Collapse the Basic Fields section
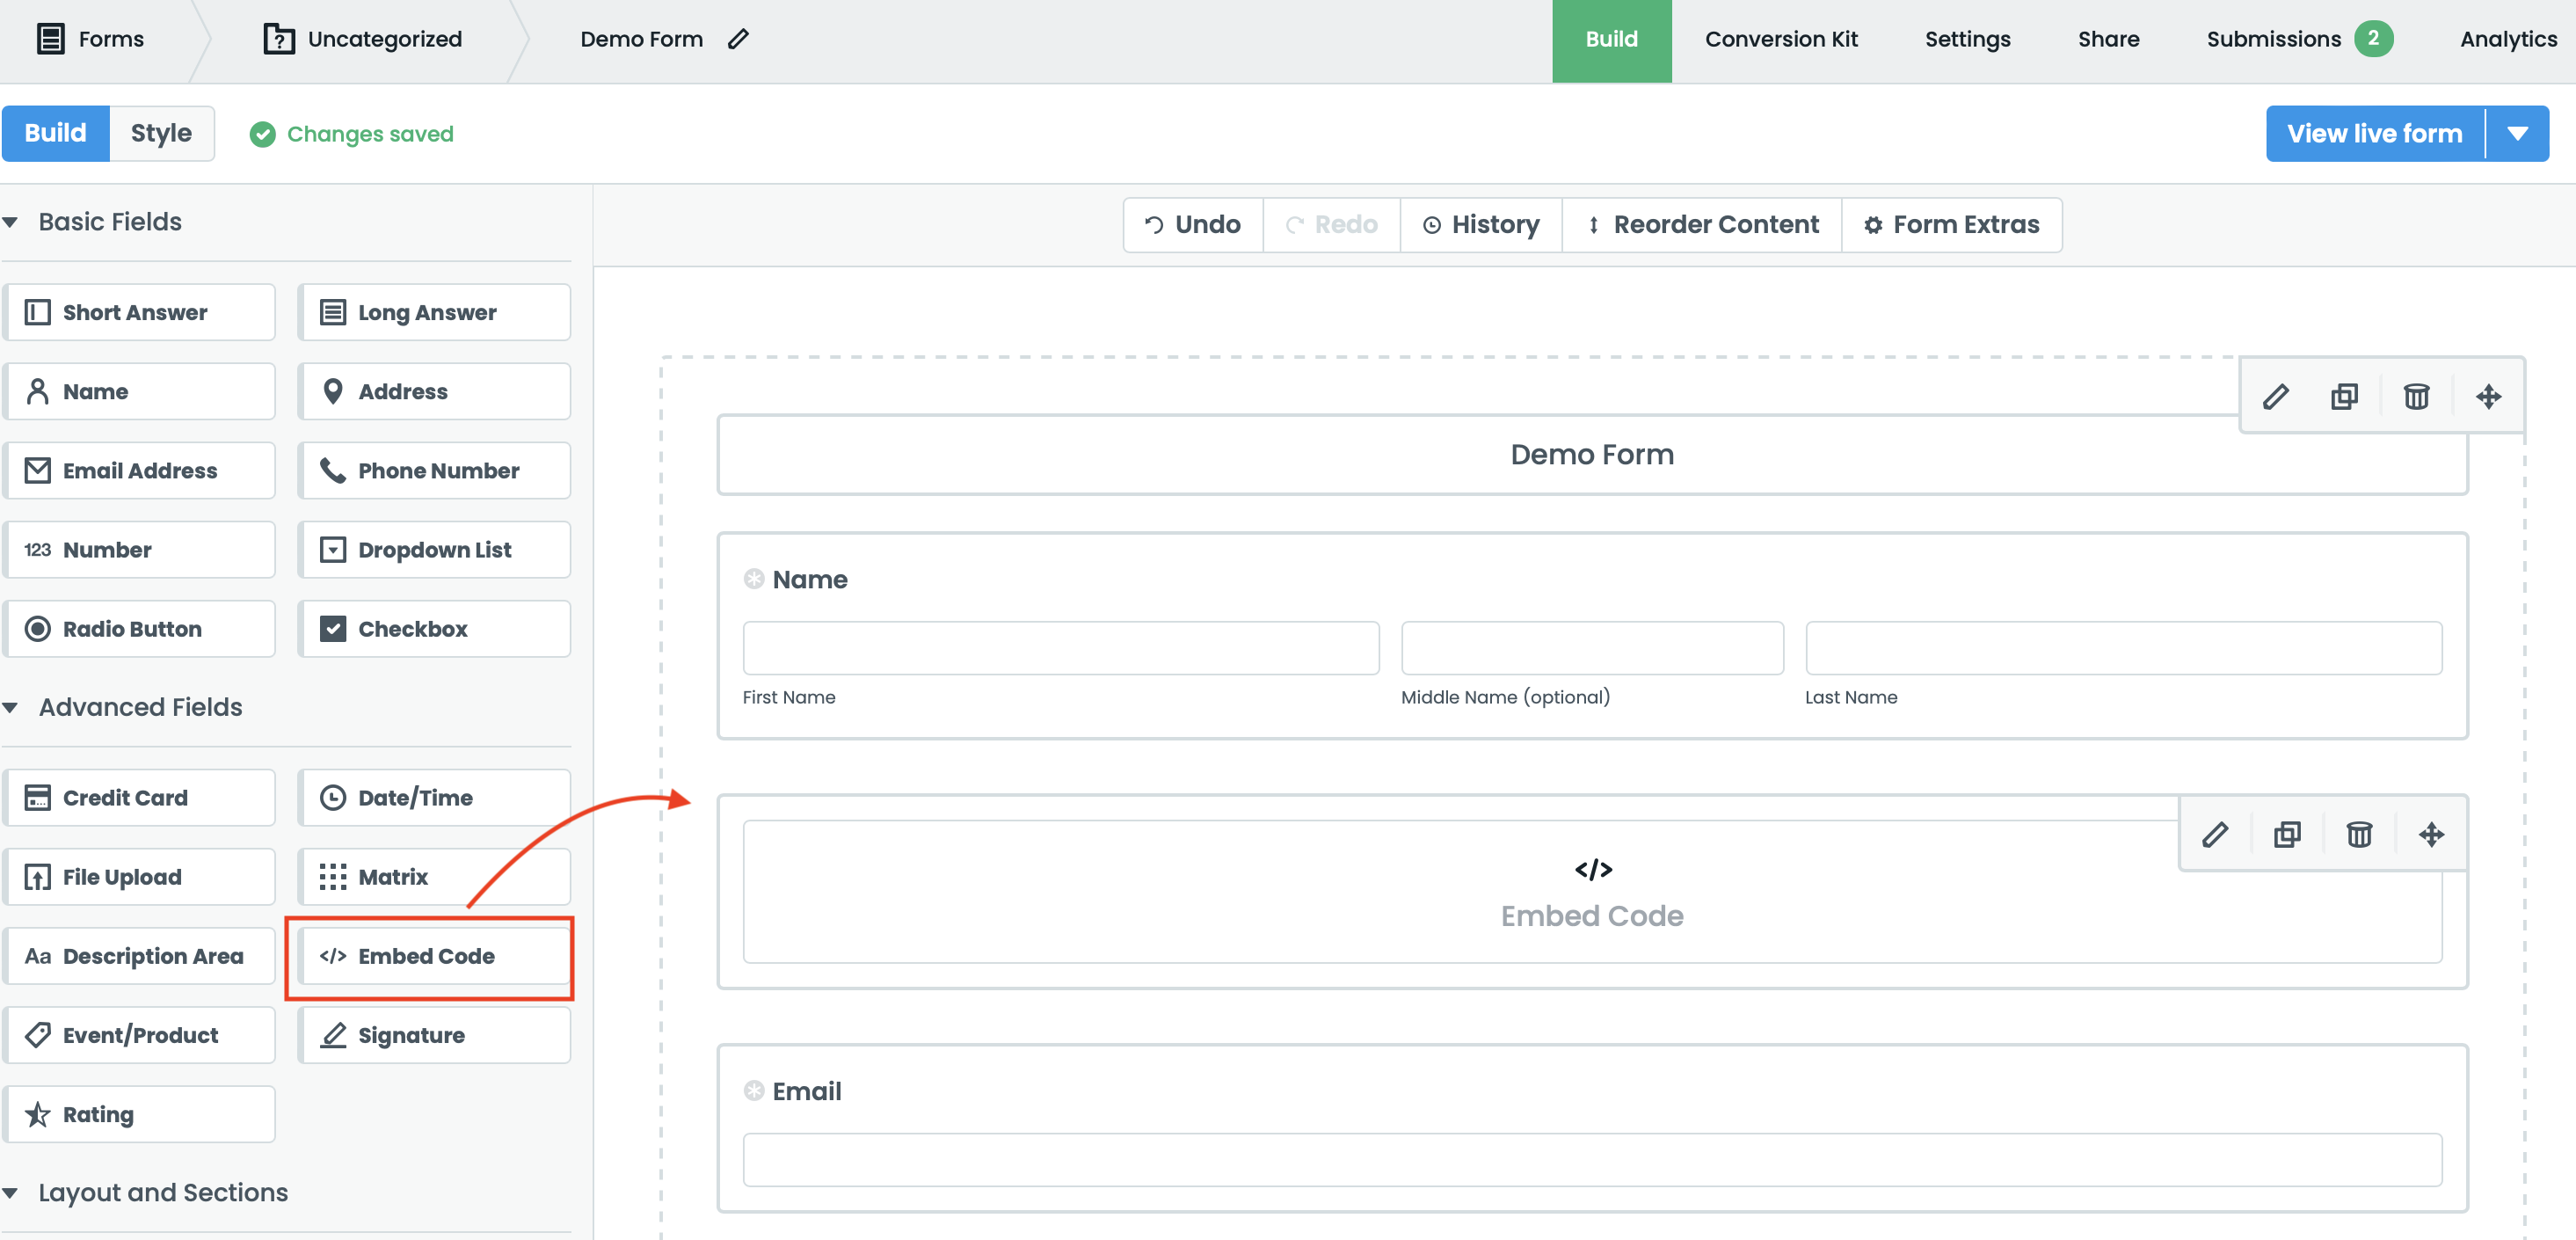Screen dimensions: 2576x1240 [x=11, y=222]
